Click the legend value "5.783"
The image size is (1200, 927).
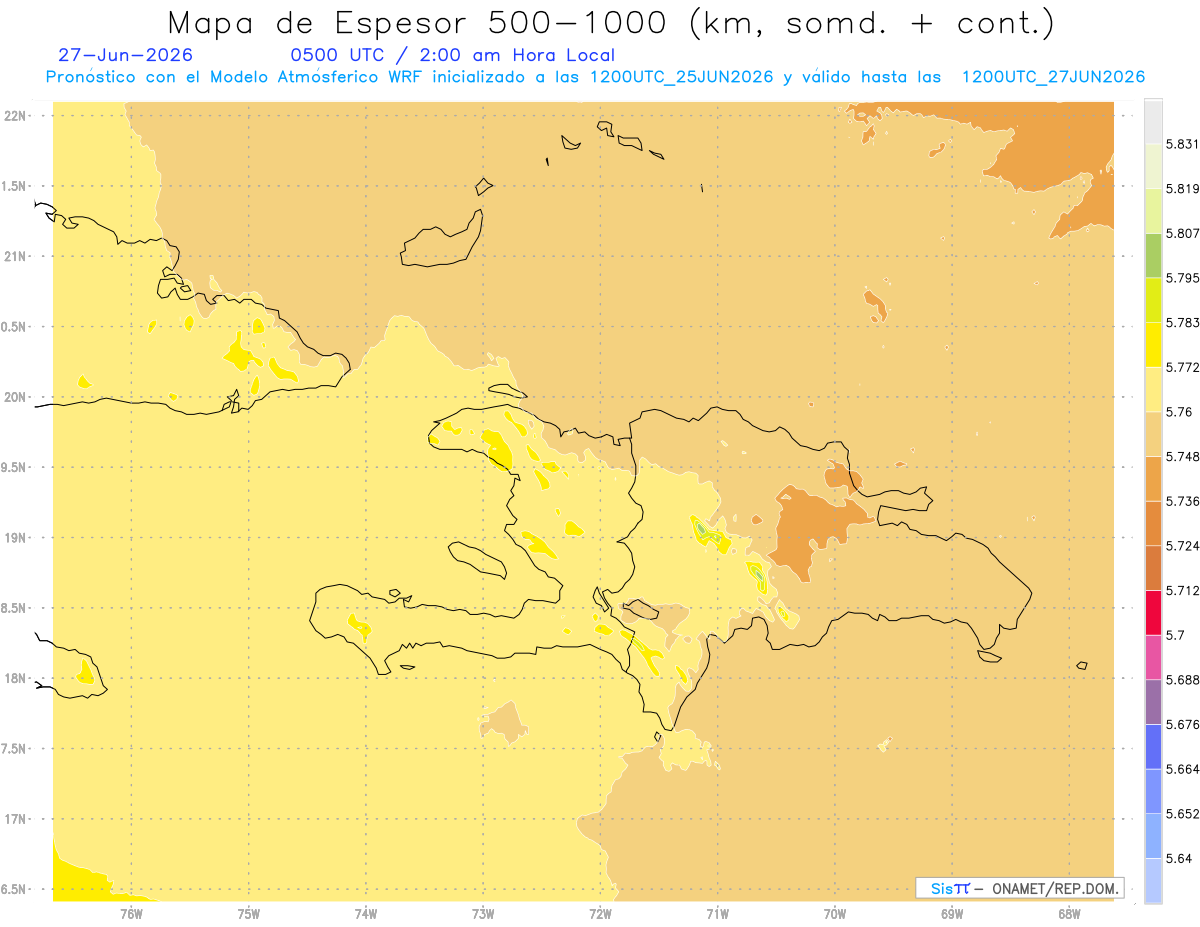point(1183,322)
